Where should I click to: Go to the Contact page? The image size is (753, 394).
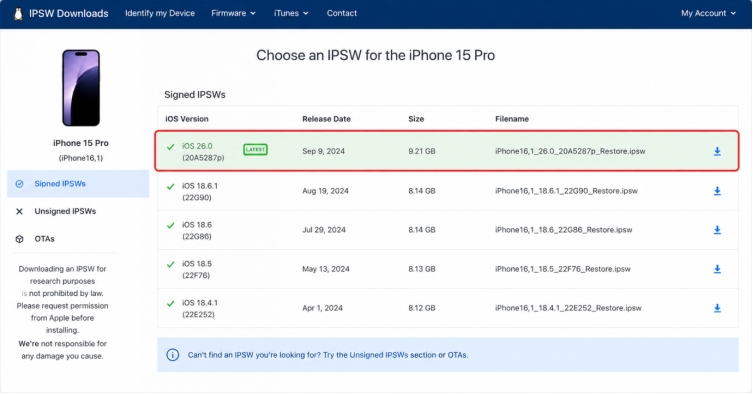coord(341,13)
